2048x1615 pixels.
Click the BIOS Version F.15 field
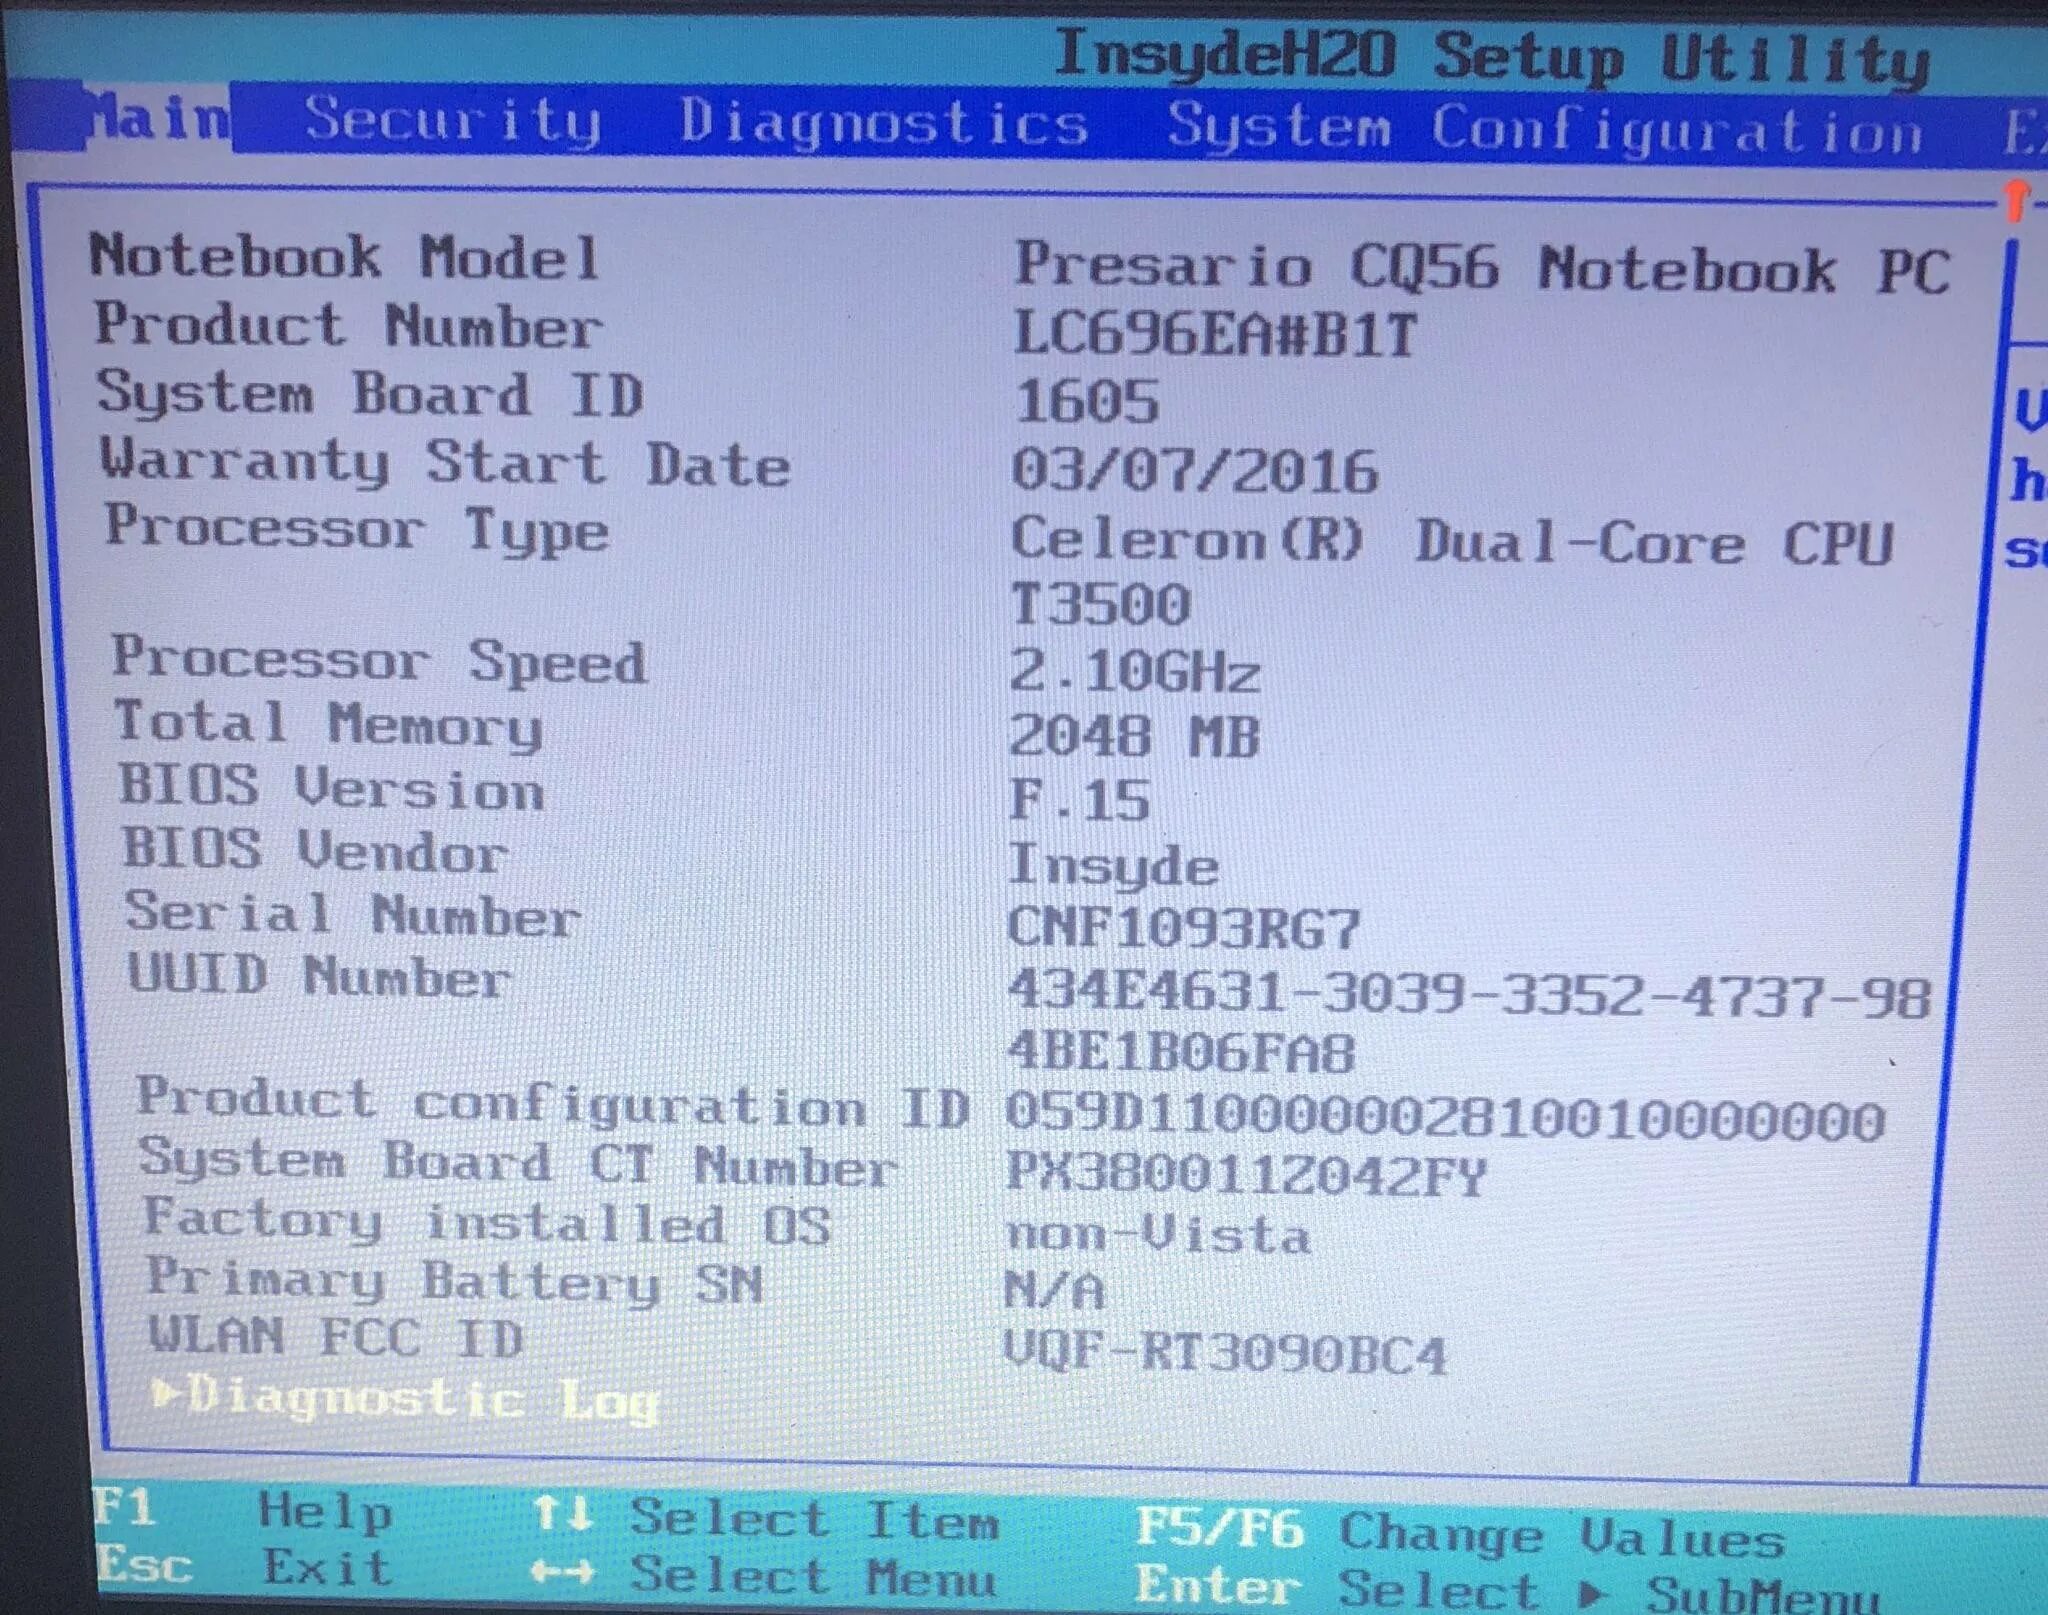(x=1080, y=800)
